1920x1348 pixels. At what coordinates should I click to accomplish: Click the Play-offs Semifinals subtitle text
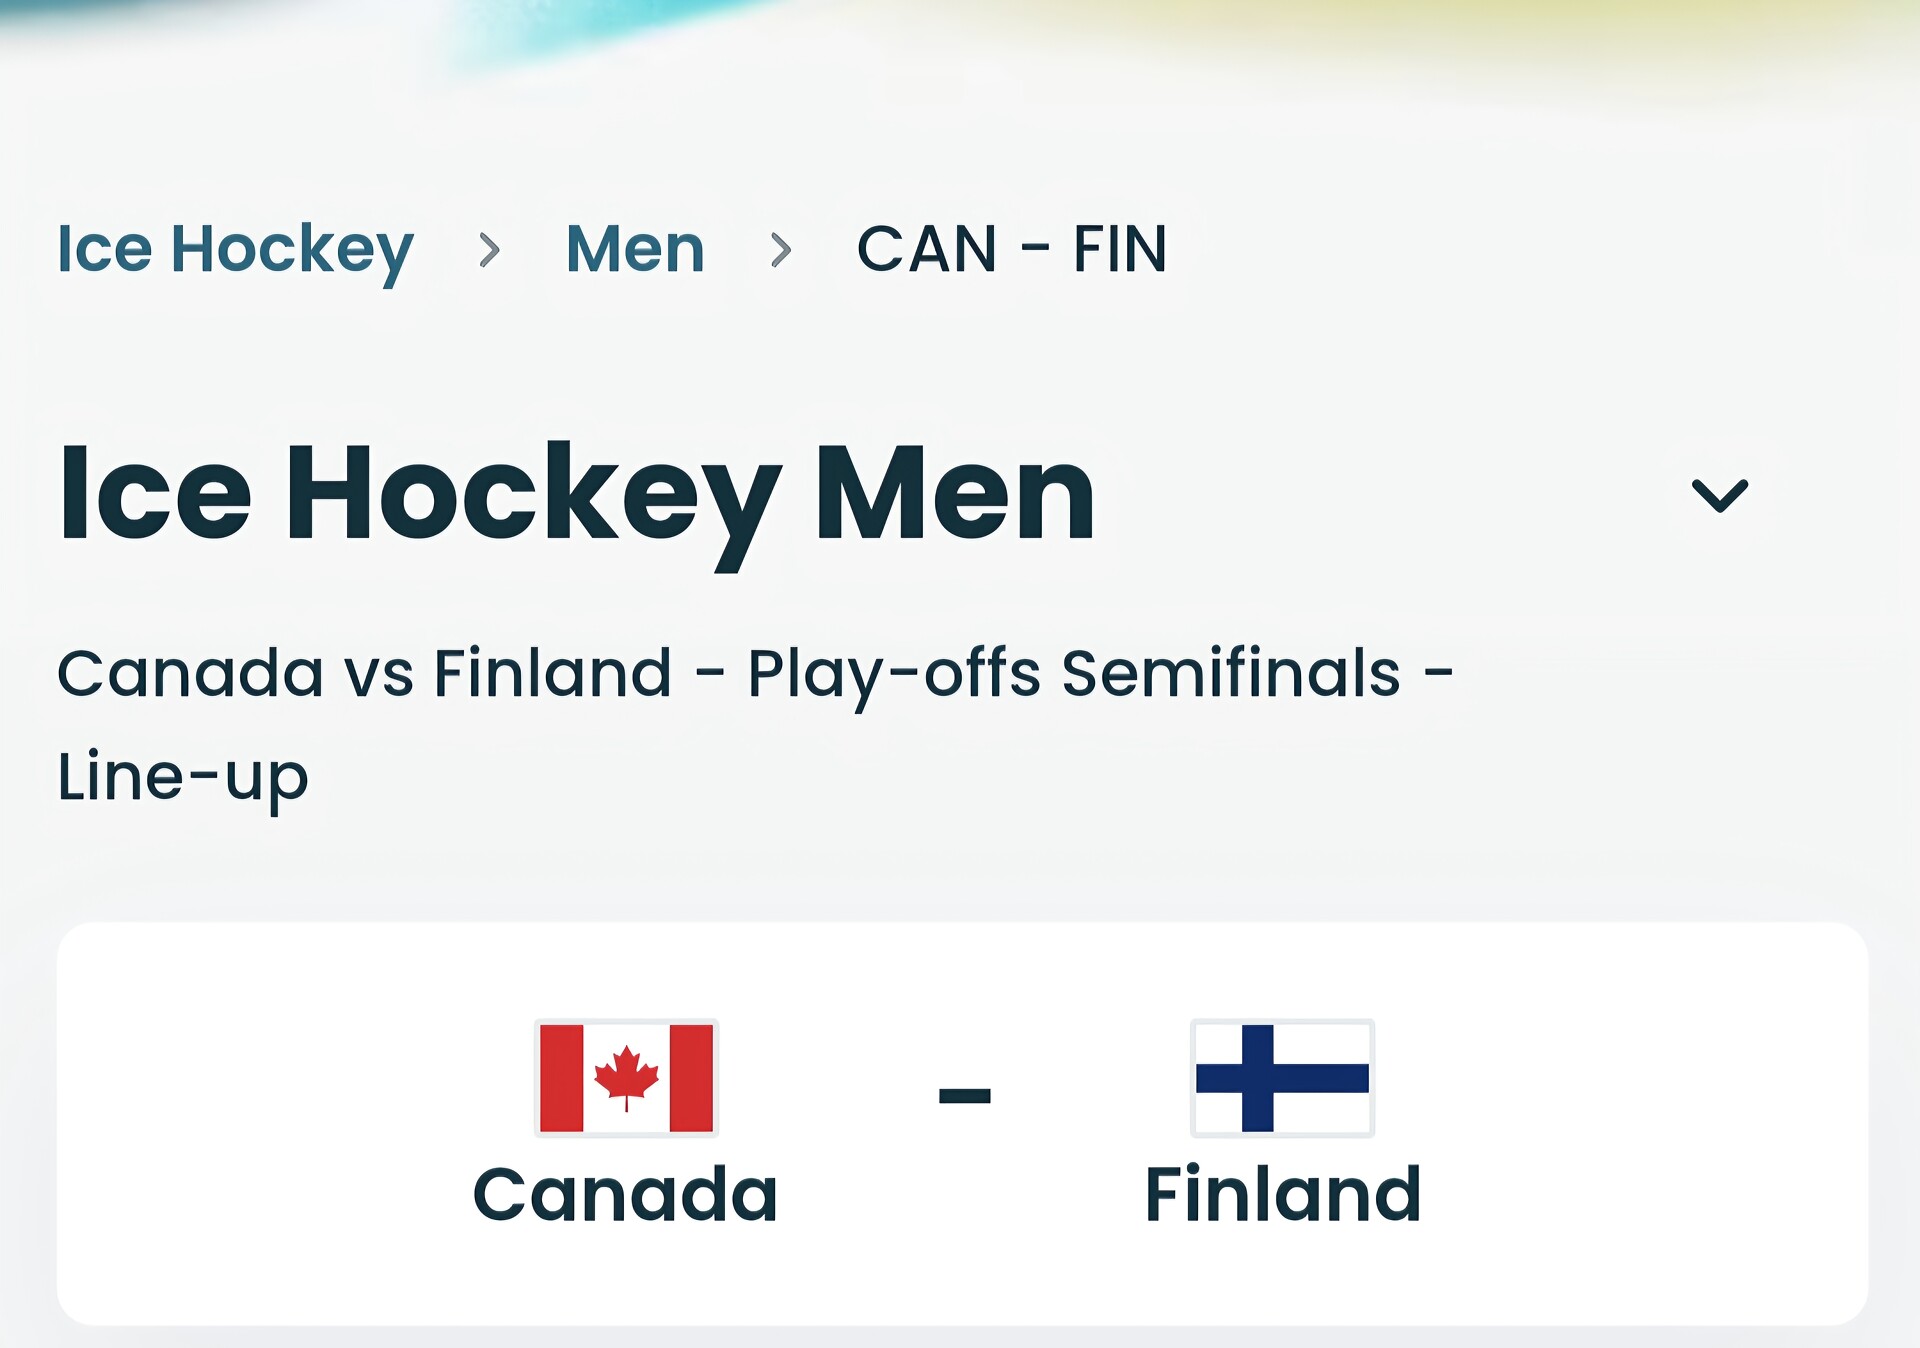pos(1073,673)
